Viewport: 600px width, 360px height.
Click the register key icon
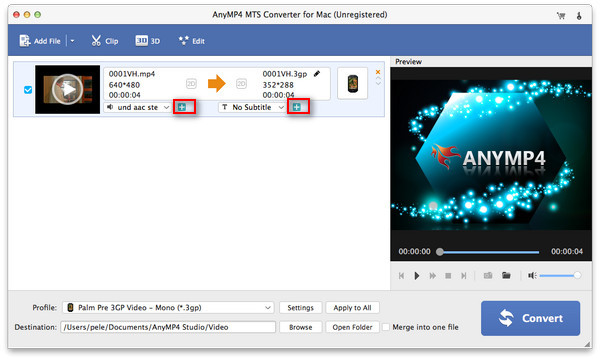[x=579, y=16]
